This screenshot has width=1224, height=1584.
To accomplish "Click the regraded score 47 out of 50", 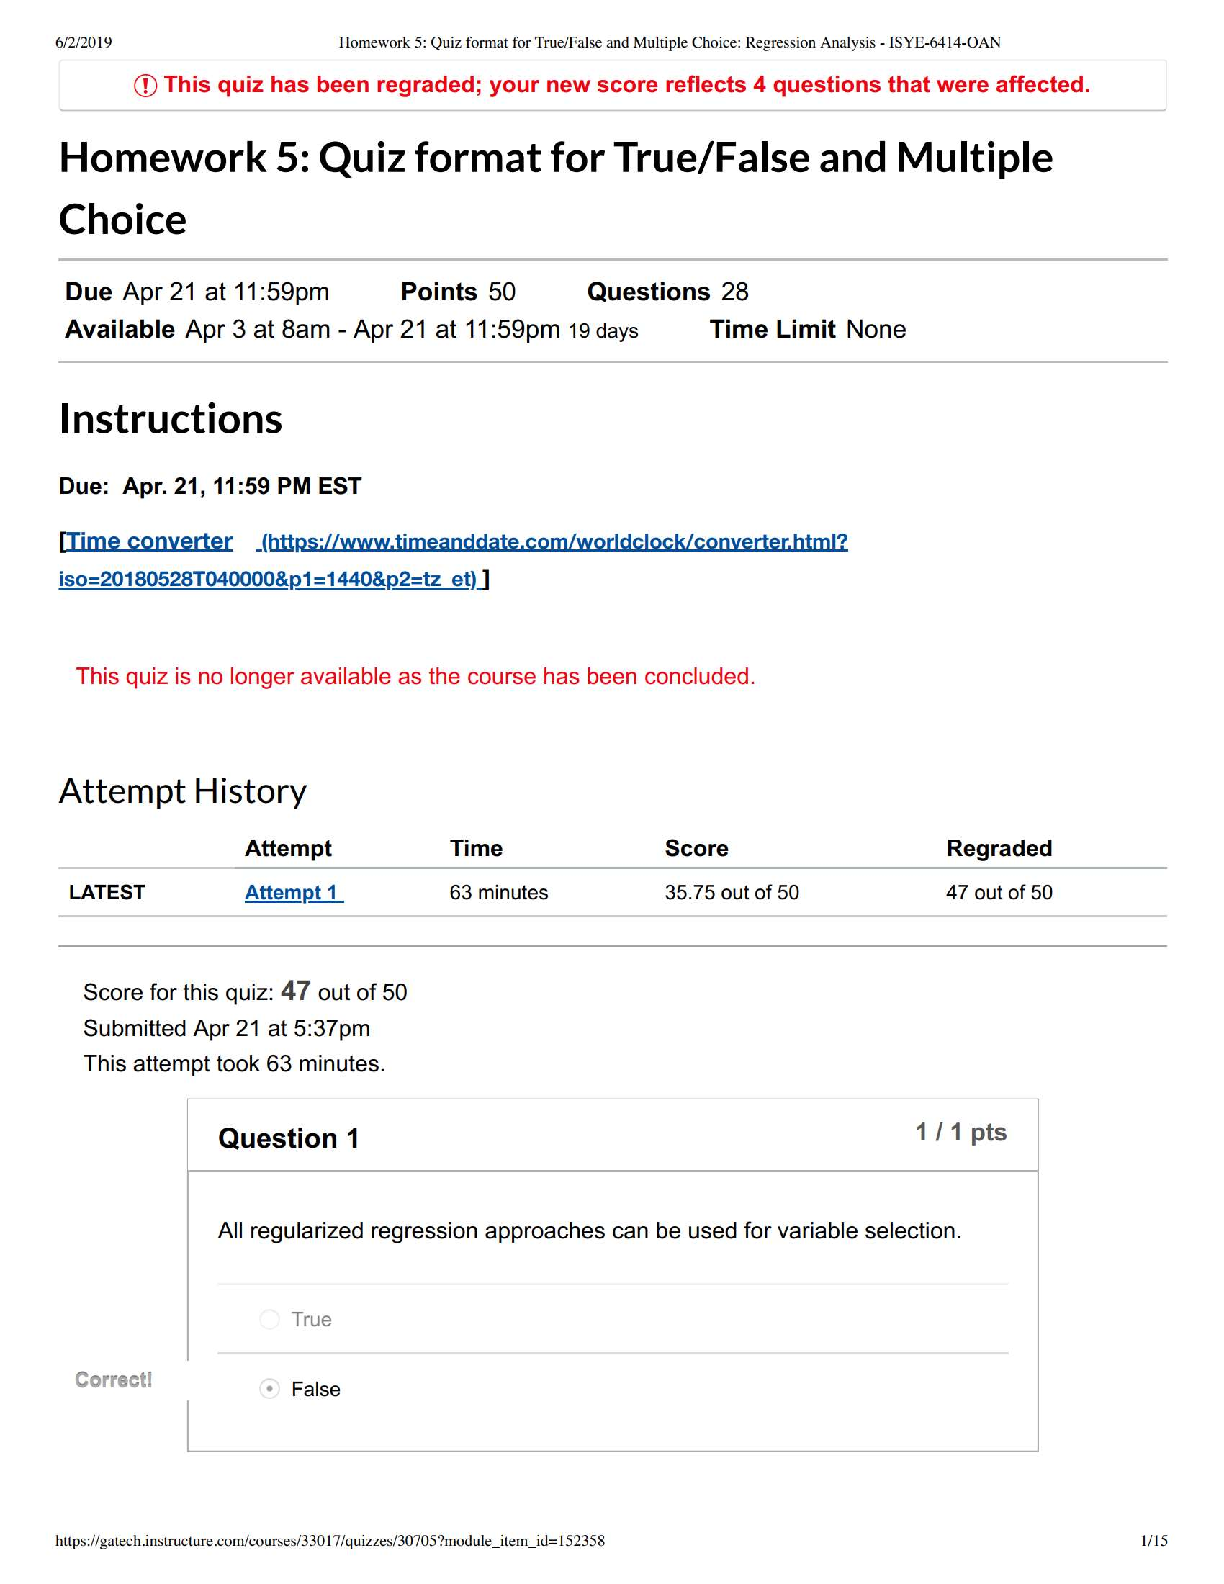I will pos(998,892).
